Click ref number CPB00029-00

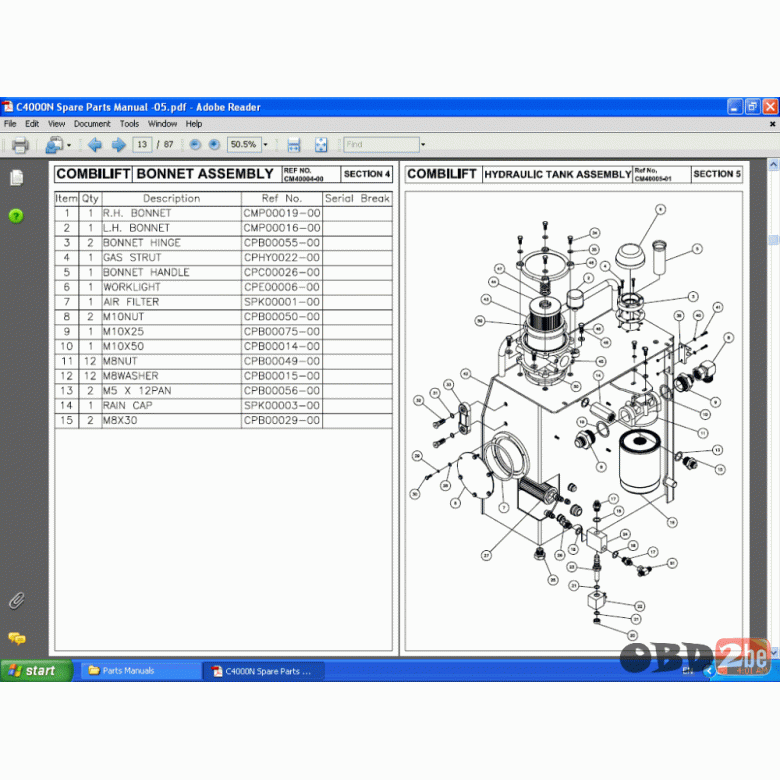pyautogui.click(x=282, y=420)
